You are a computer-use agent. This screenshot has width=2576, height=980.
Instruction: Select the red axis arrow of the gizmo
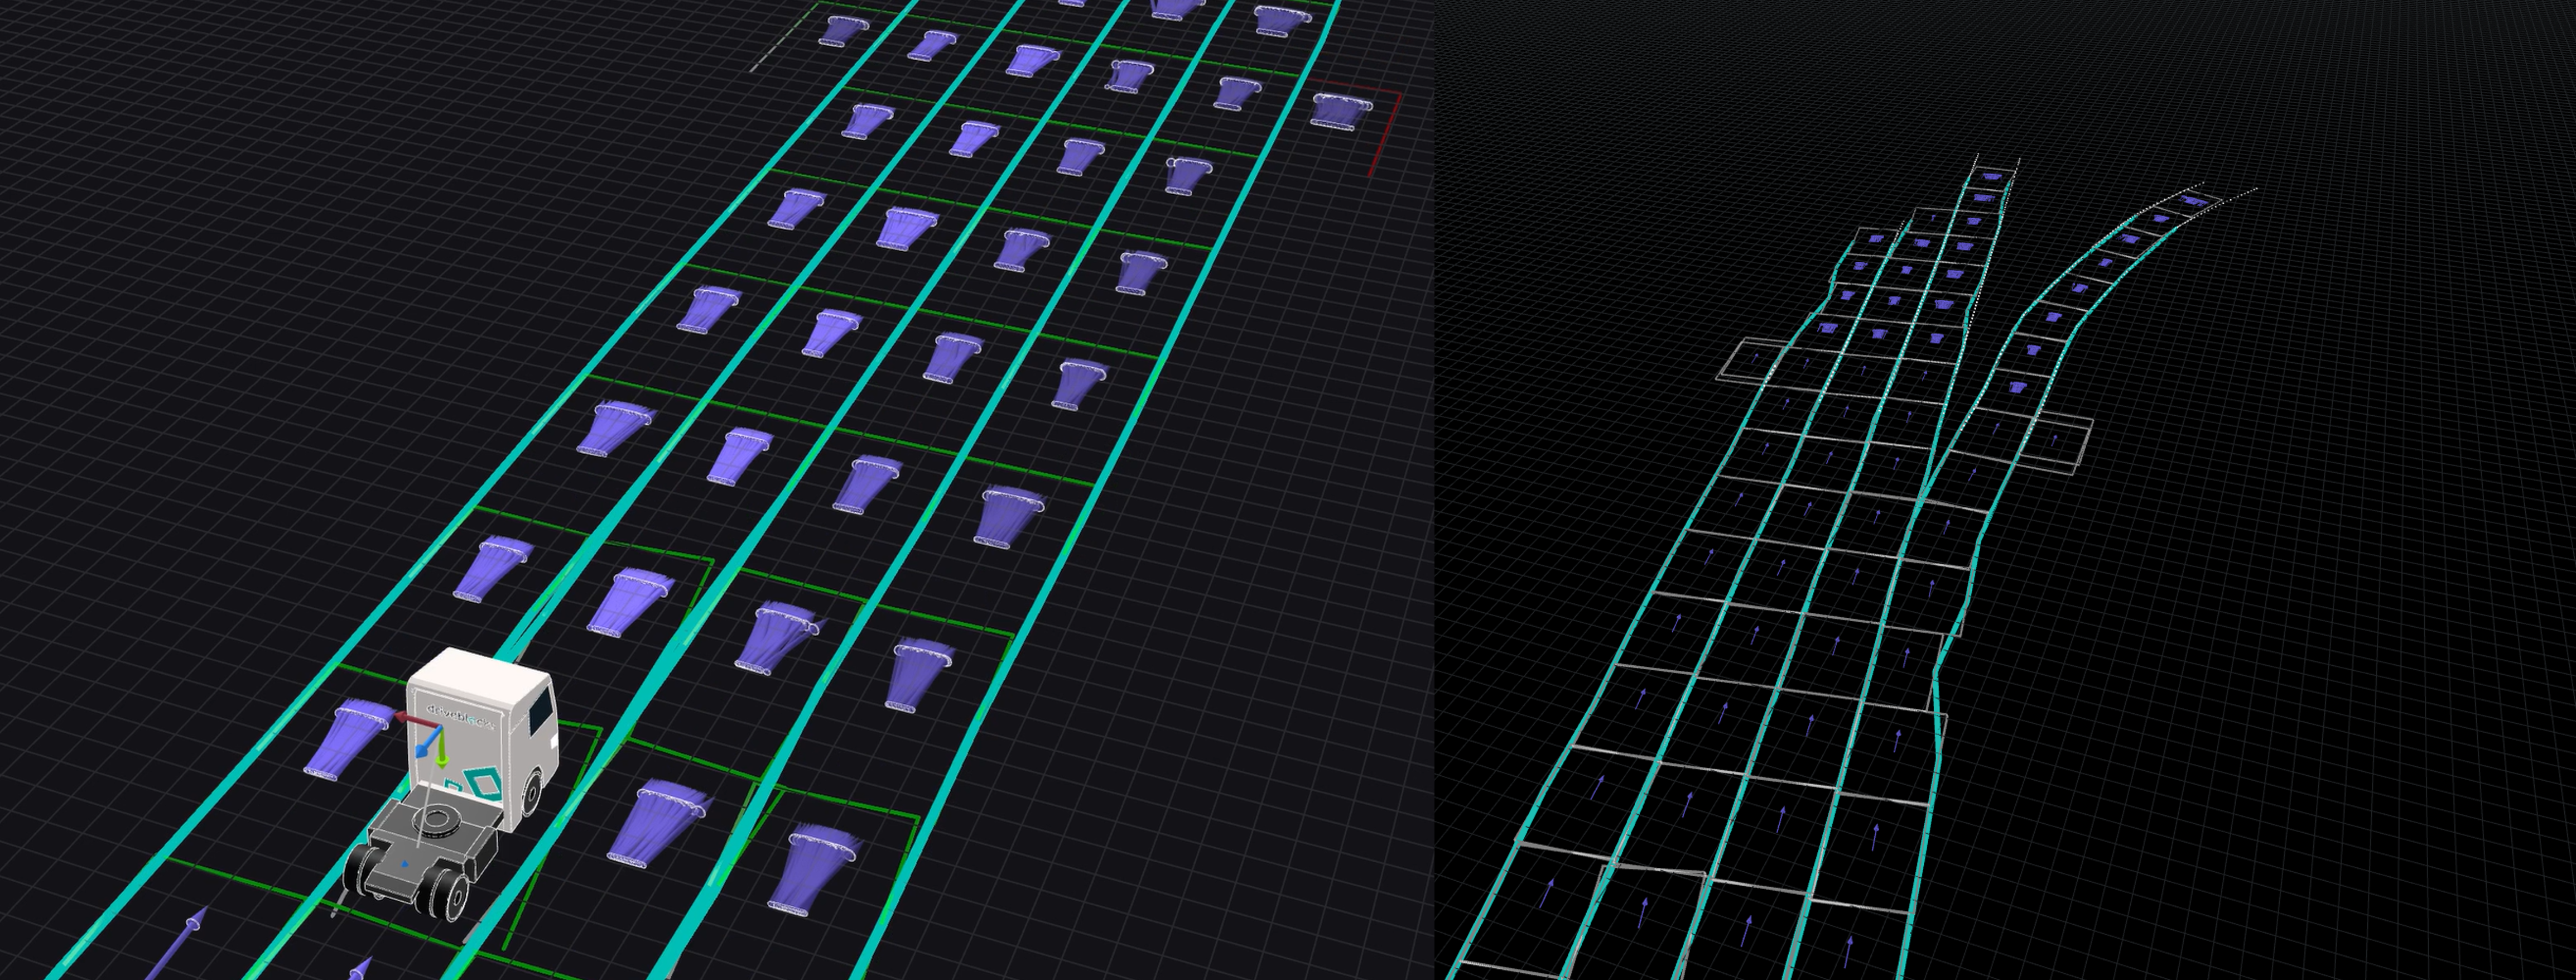(418, 720)
